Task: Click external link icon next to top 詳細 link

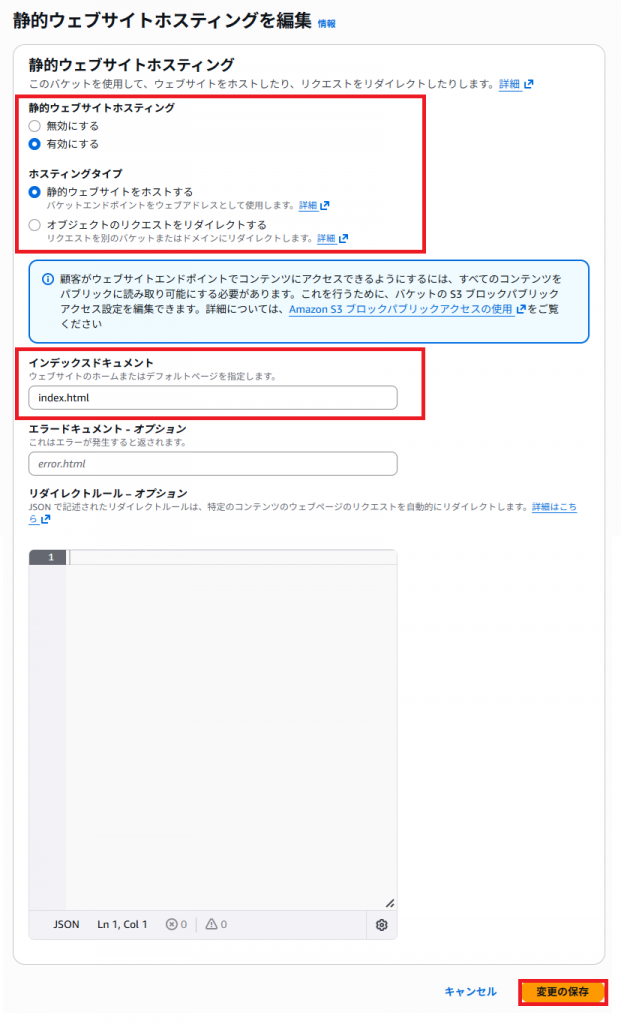Action: (x=529, y=84)
